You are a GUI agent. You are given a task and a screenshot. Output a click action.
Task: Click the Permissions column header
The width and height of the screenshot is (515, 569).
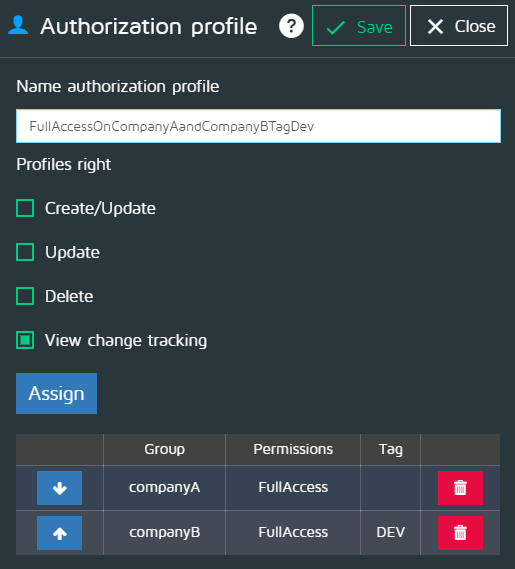coord(293,449)
